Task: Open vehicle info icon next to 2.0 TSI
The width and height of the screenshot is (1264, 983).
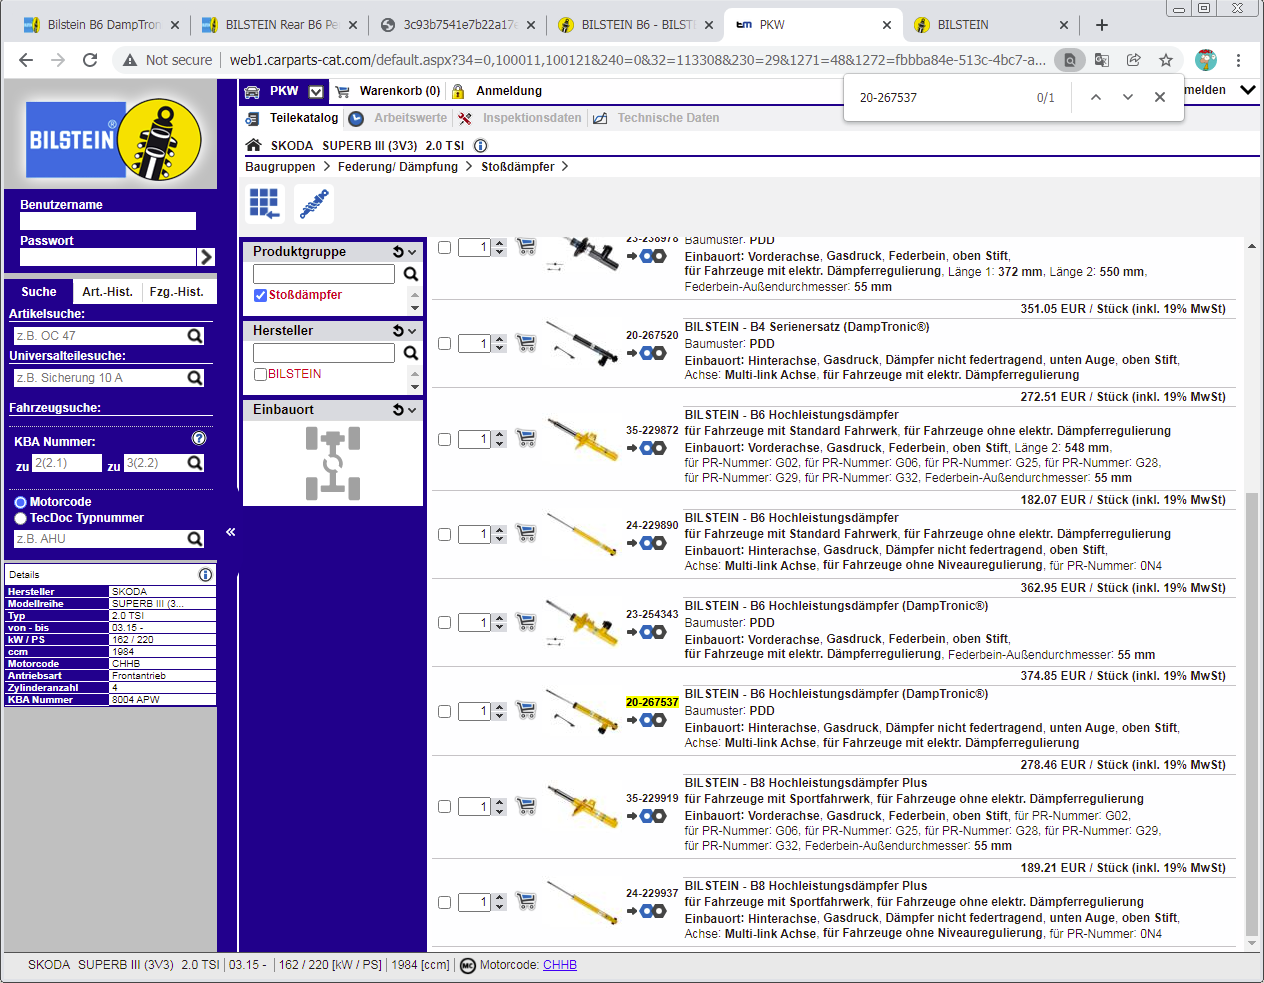Action: (480, 146)
